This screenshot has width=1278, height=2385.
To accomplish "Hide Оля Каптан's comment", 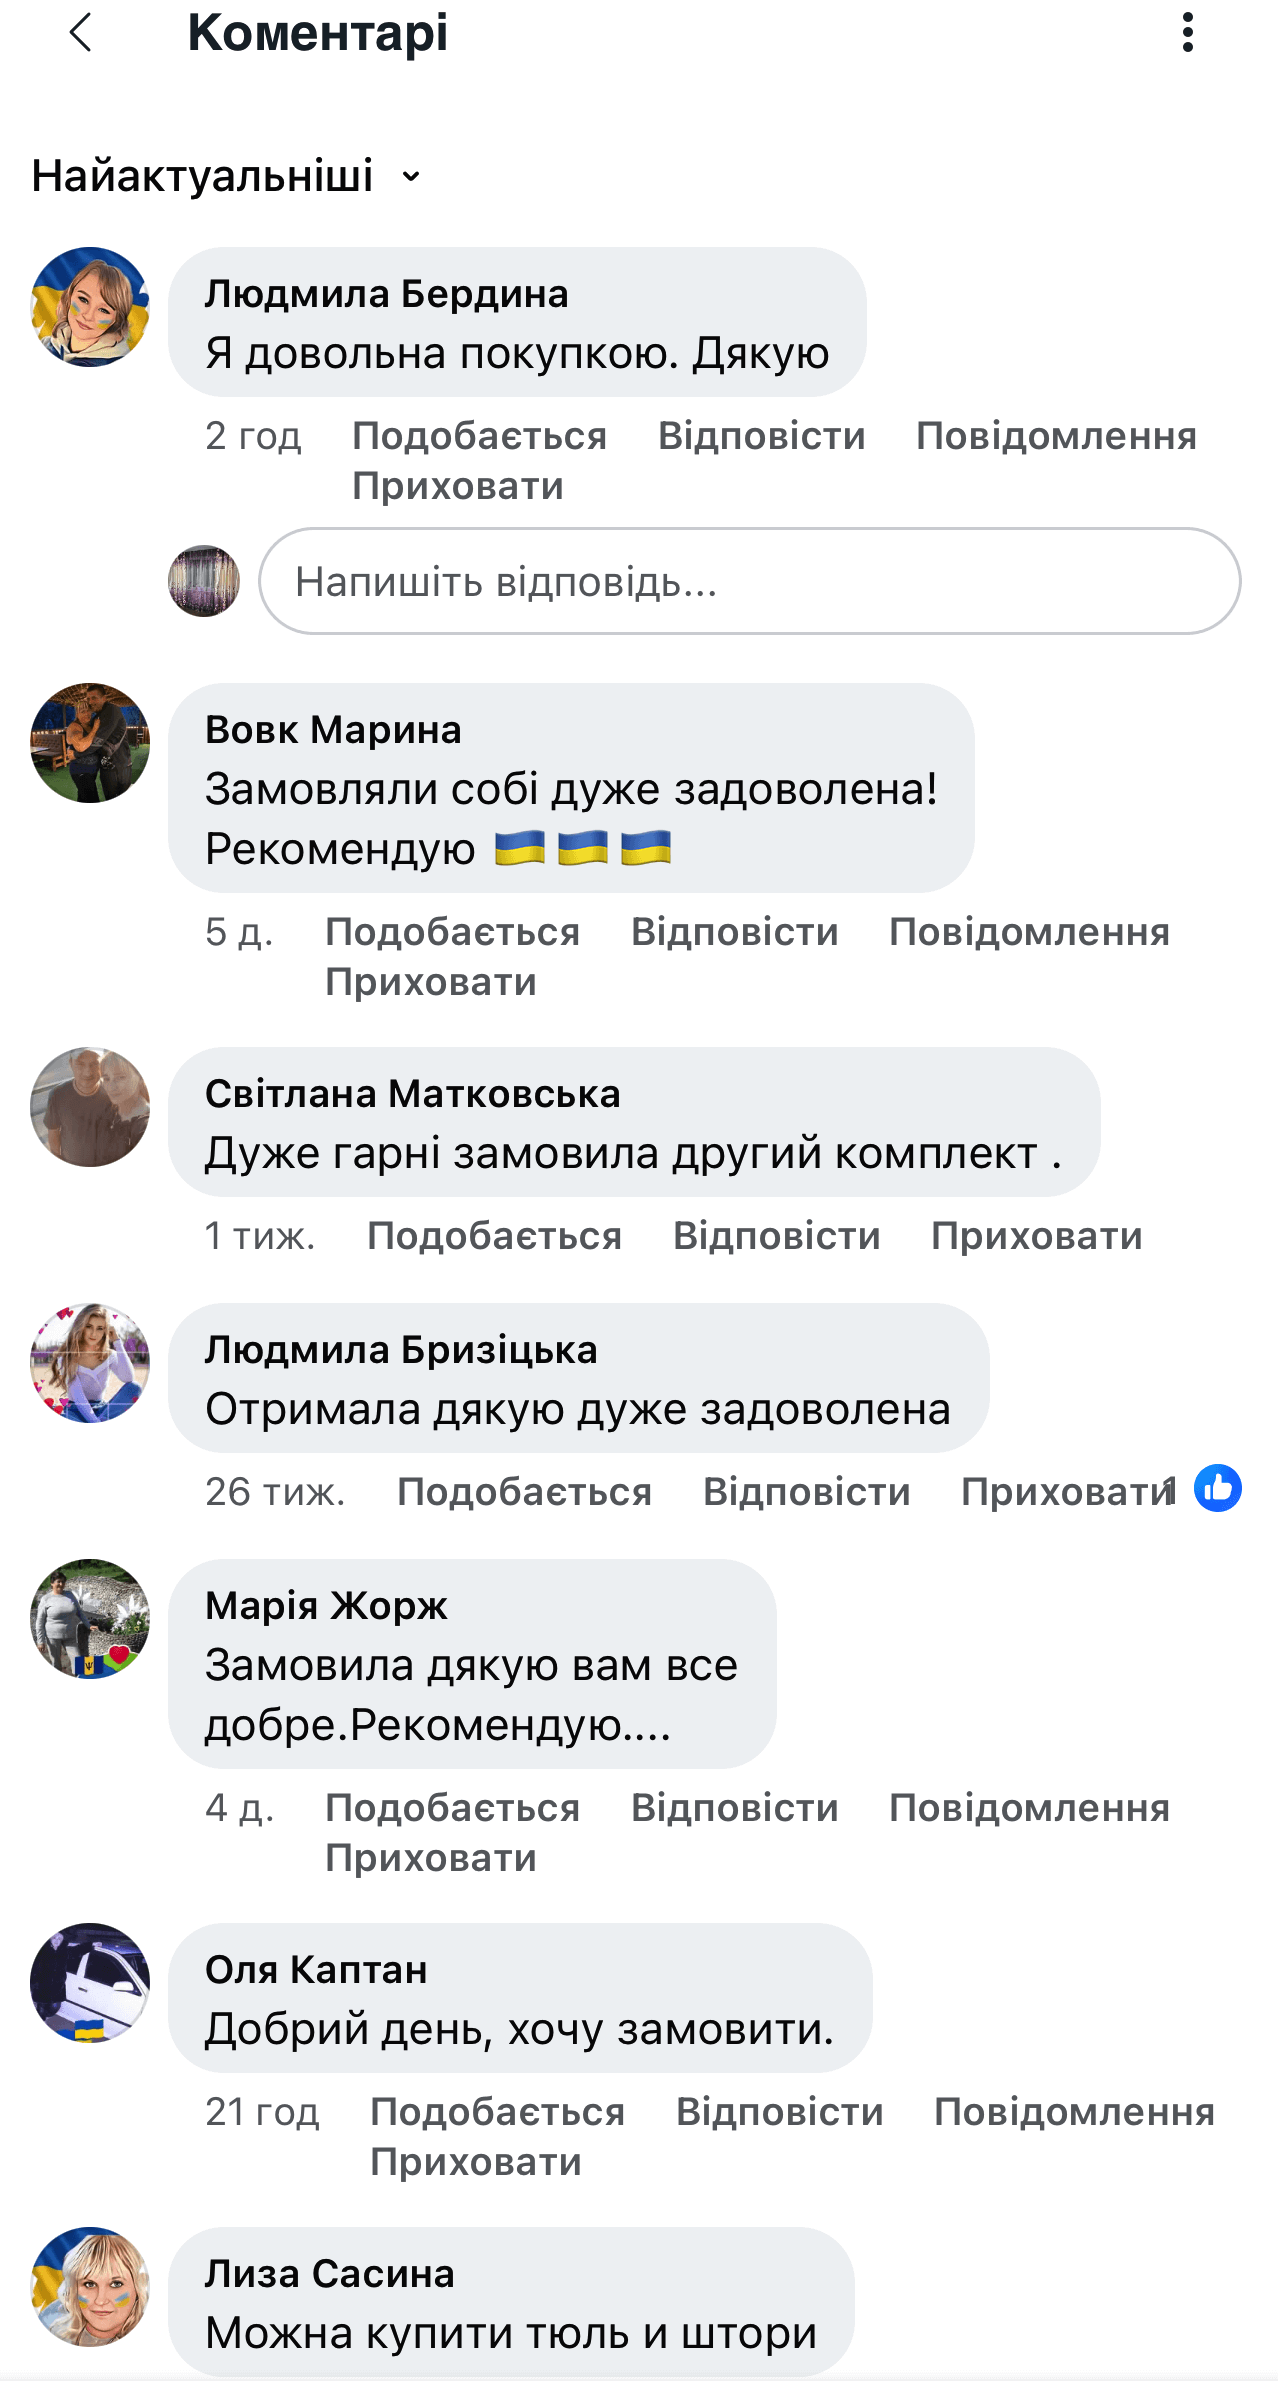I will [x=476, y=2162].
